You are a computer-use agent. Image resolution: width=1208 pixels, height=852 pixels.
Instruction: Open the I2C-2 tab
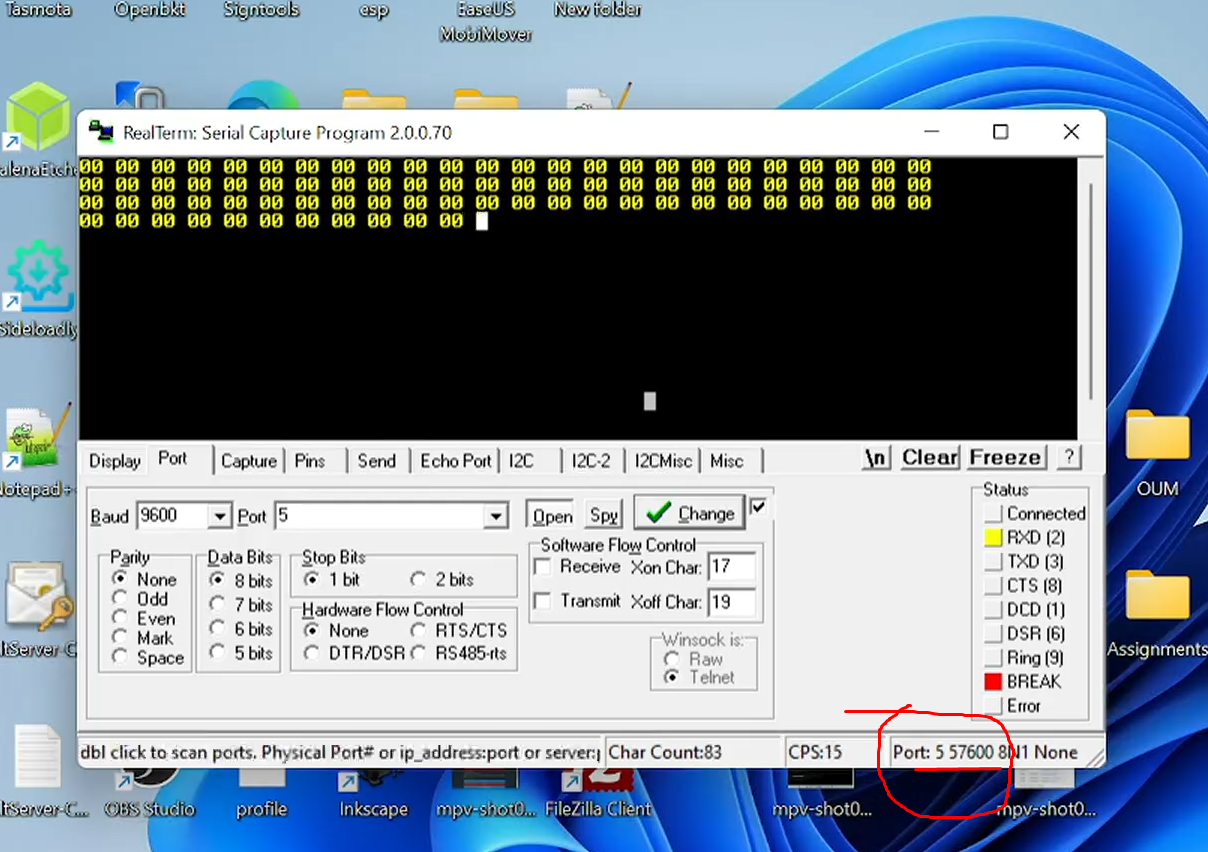pyautogui.click(x=591, y=461)
